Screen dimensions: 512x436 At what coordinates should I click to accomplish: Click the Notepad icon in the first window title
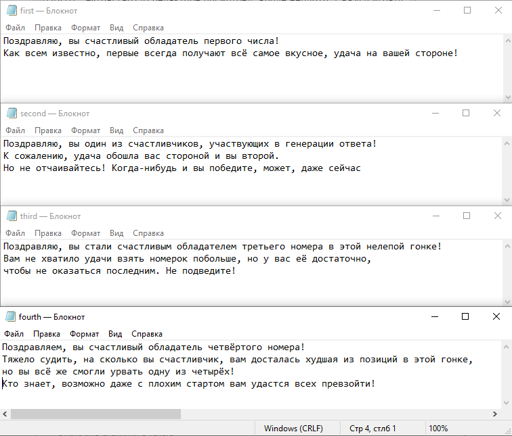tap(12, 11)
